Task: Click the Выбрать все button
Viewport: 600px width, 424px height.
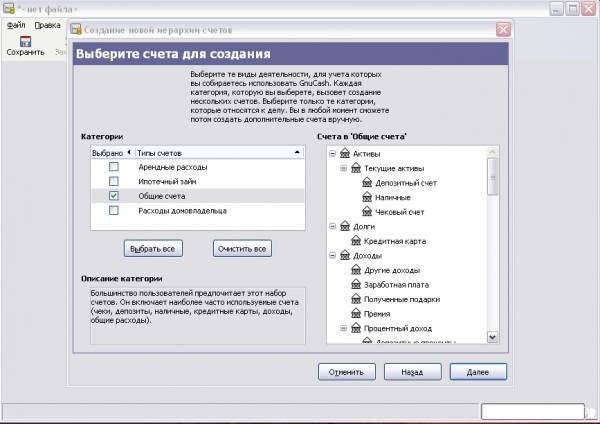Action: point(153,249)
